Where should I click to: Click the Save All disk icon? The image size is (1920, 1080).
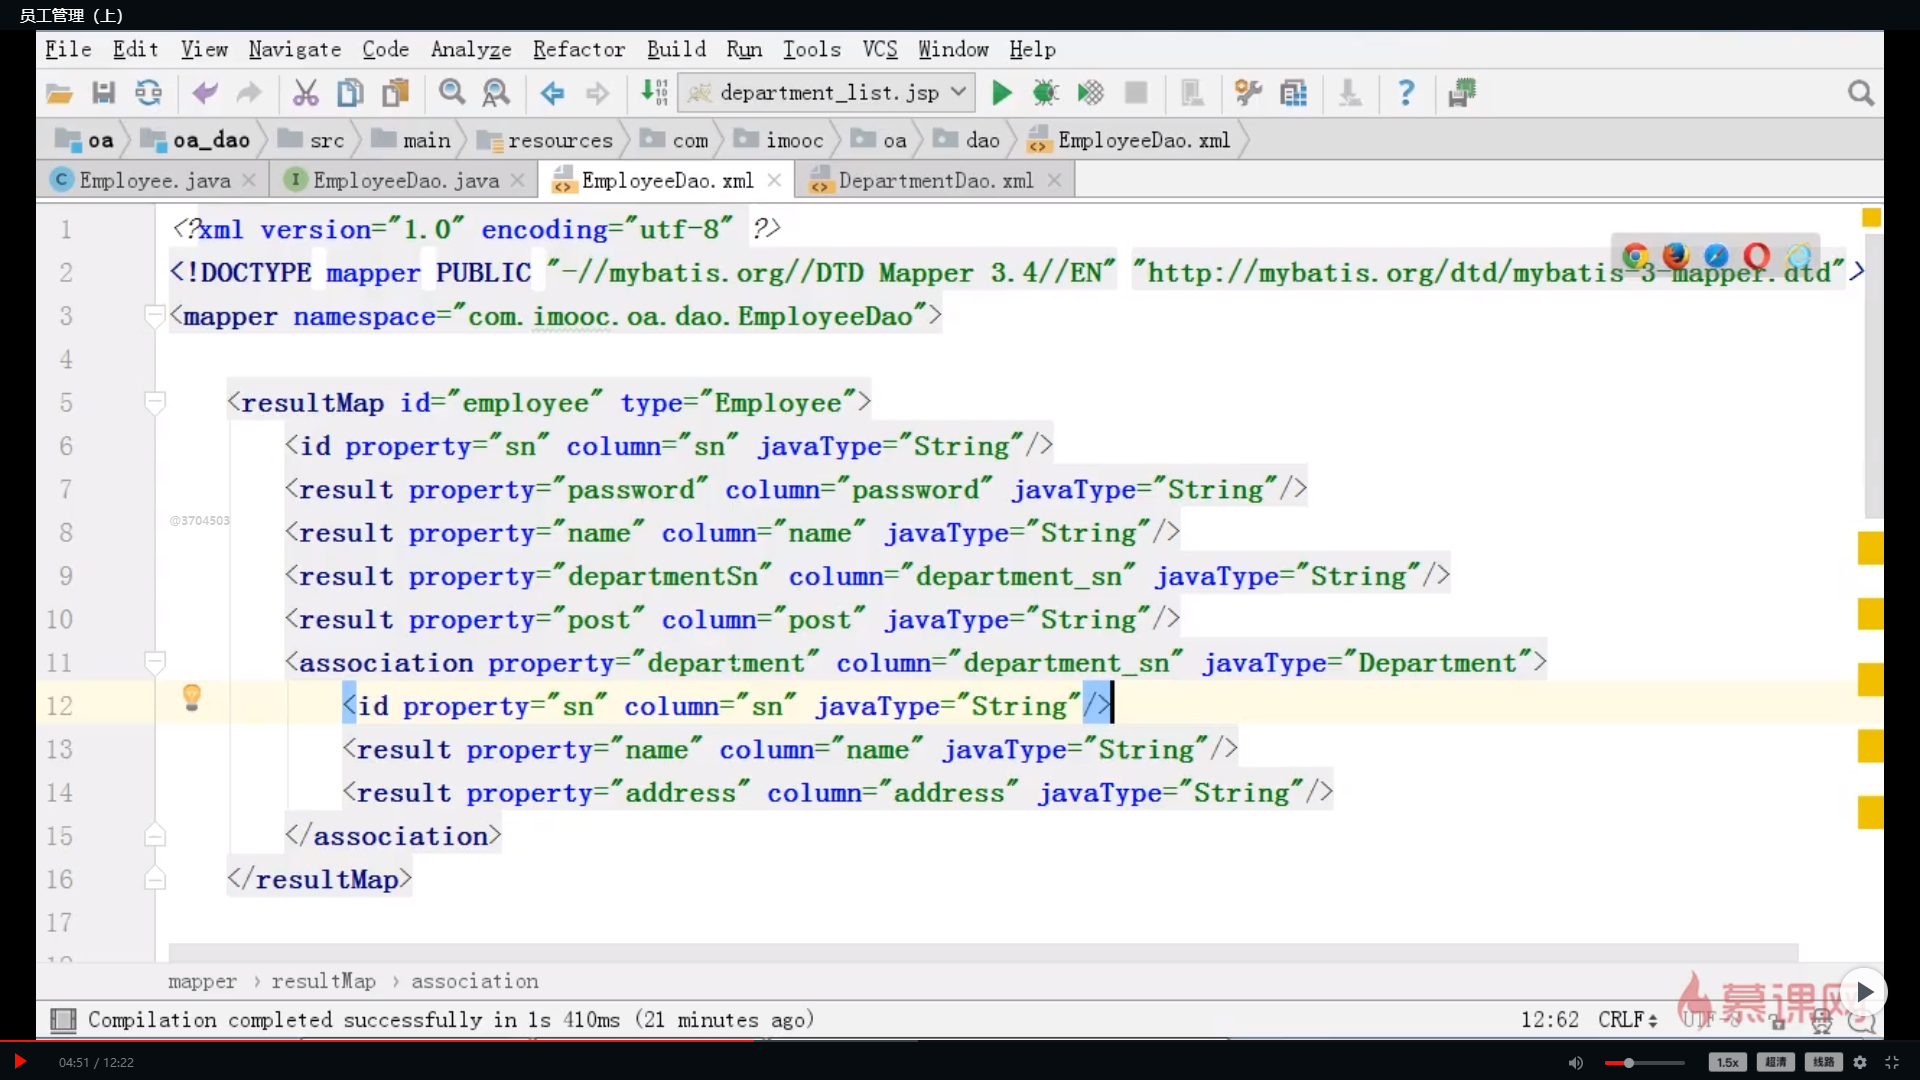coord(103,93)
